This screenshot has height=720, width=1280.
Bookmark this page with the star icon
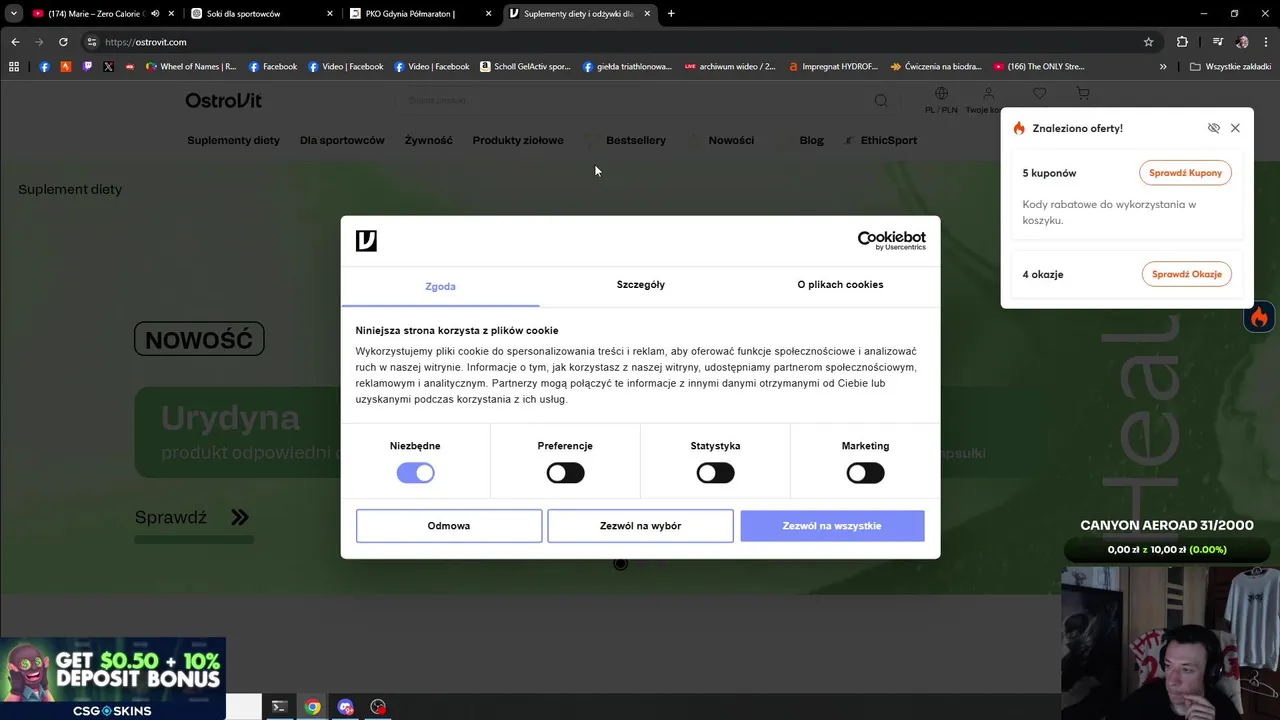tap(1149, 42)
